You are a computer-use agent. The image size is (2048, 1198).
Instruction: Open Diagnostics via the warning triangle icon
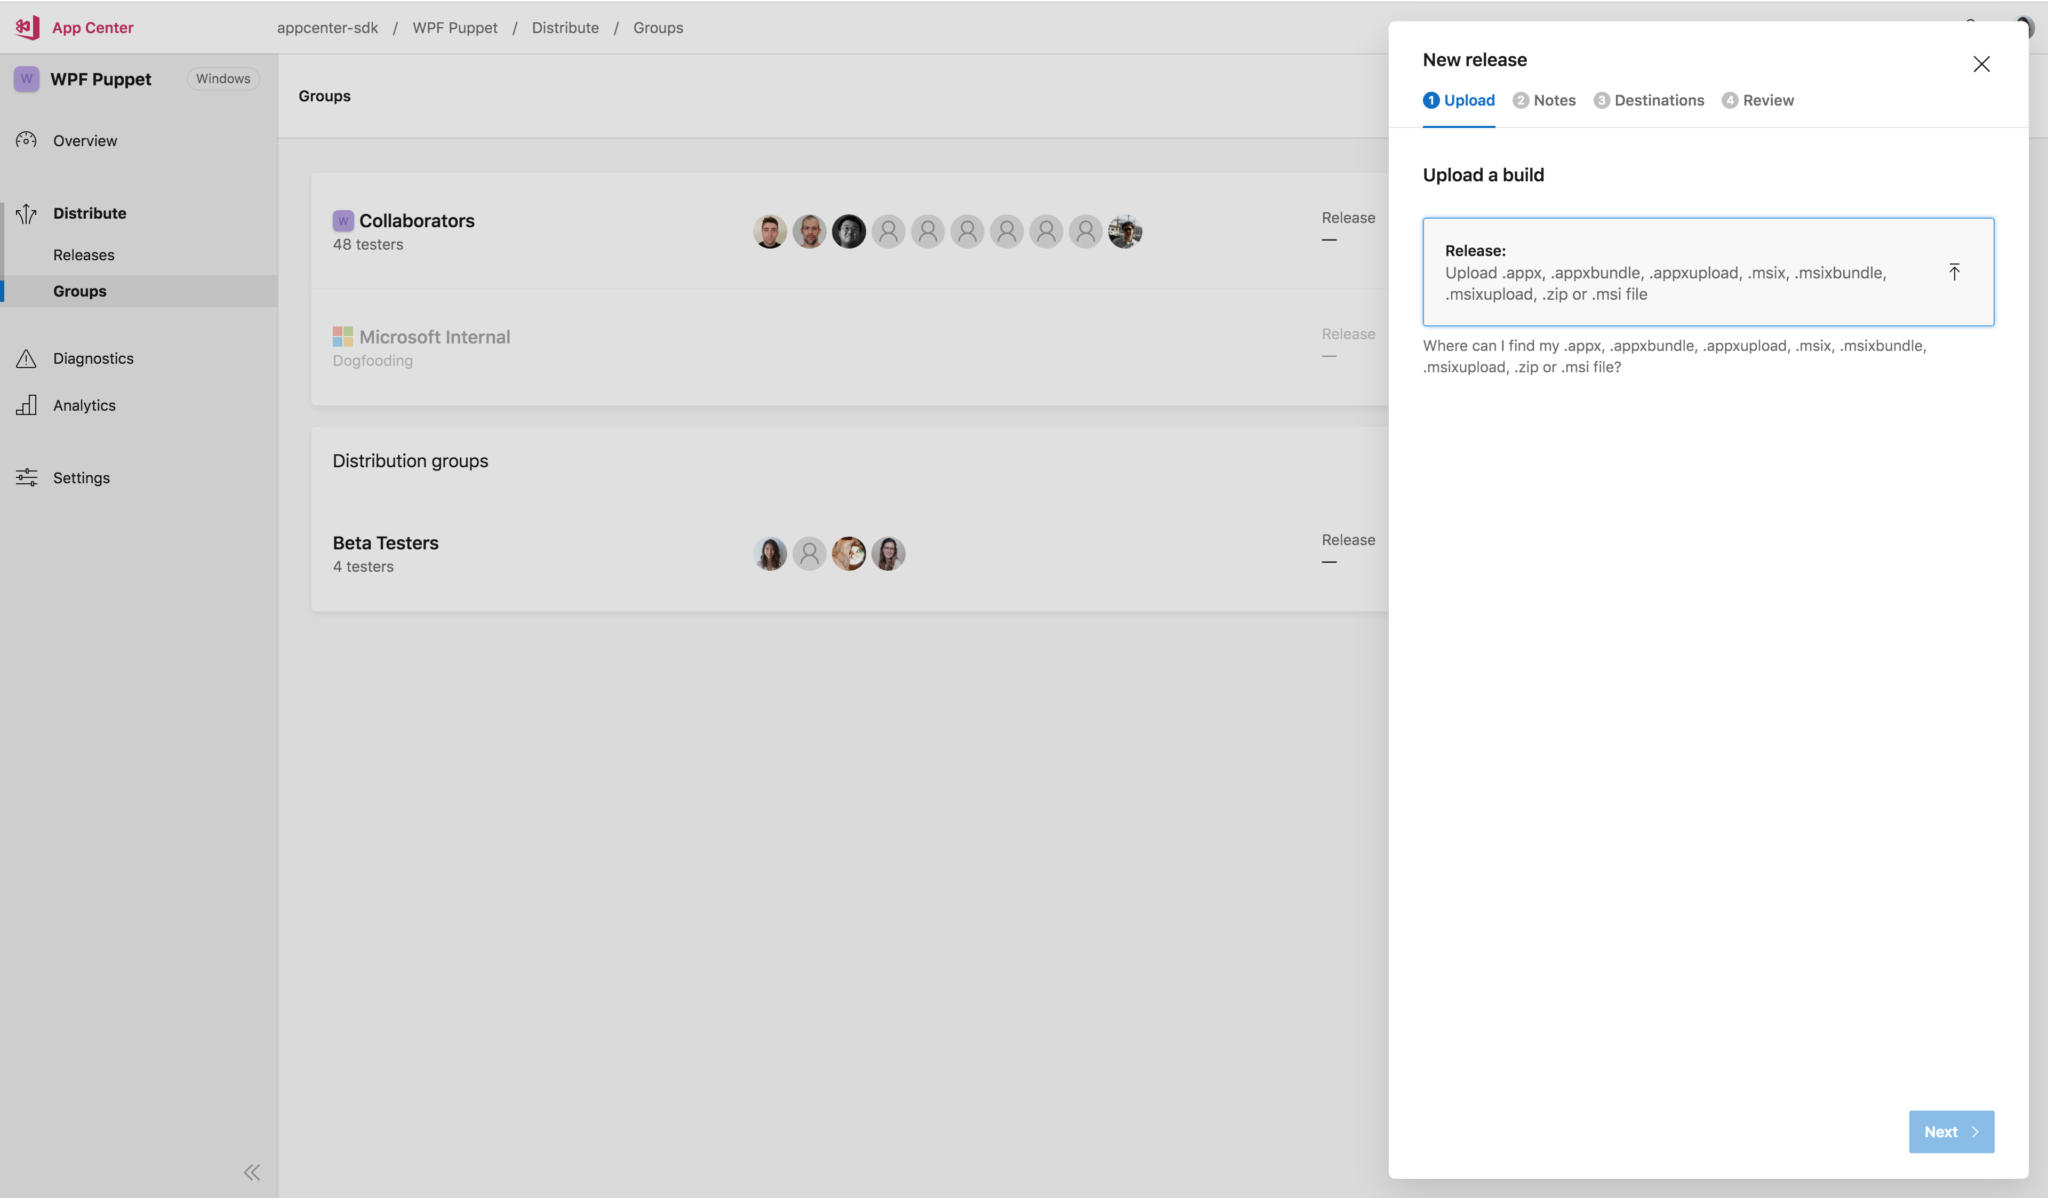click(x=26, y=358)
